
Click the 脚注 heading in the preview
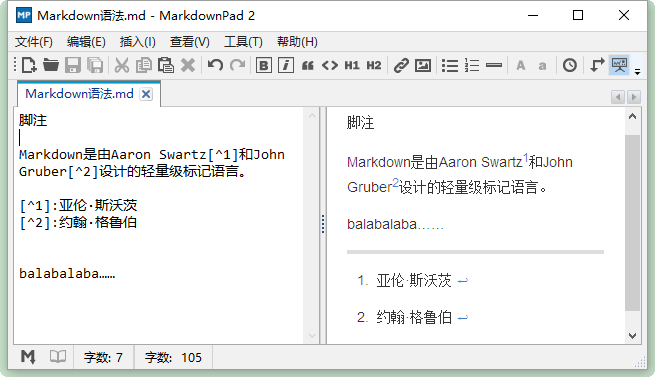pyautogui.click(x=361, y=123)
